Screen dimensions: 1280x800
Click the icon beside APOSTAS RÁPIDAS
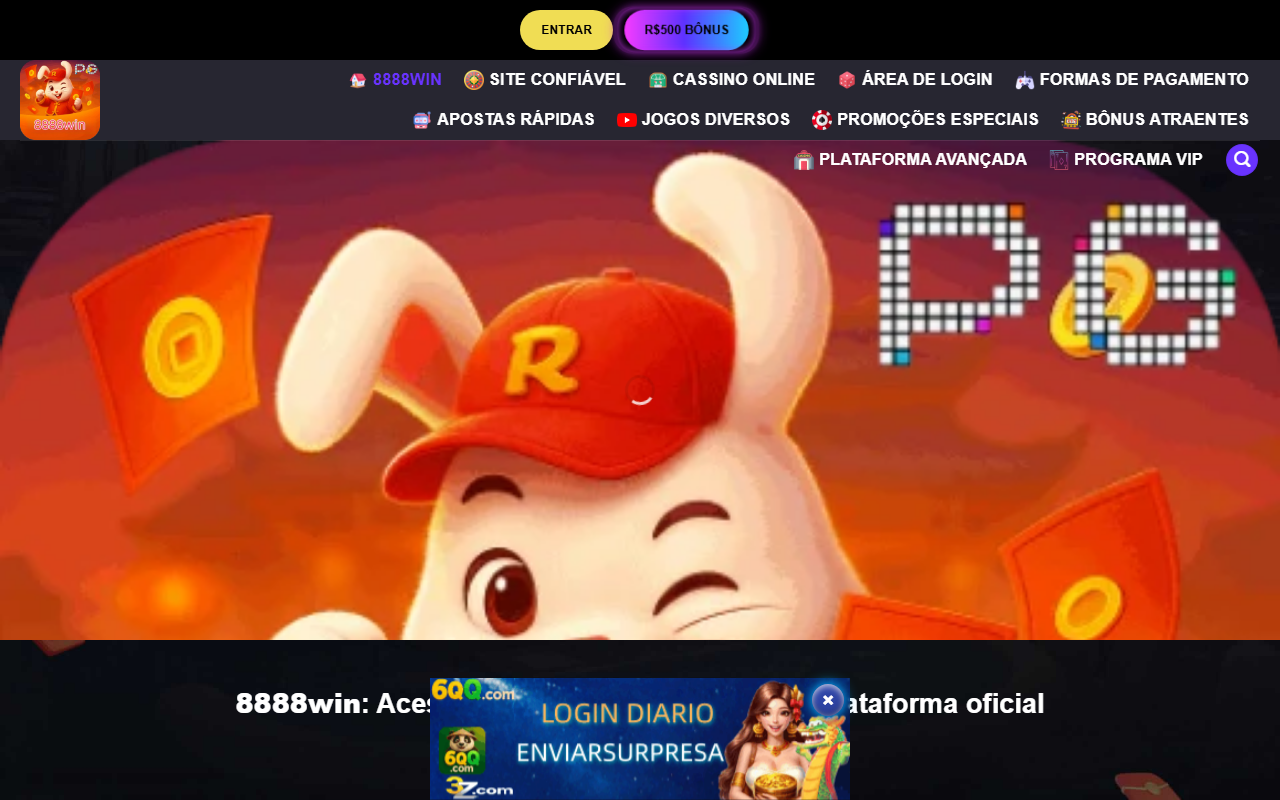coord(422,120)
